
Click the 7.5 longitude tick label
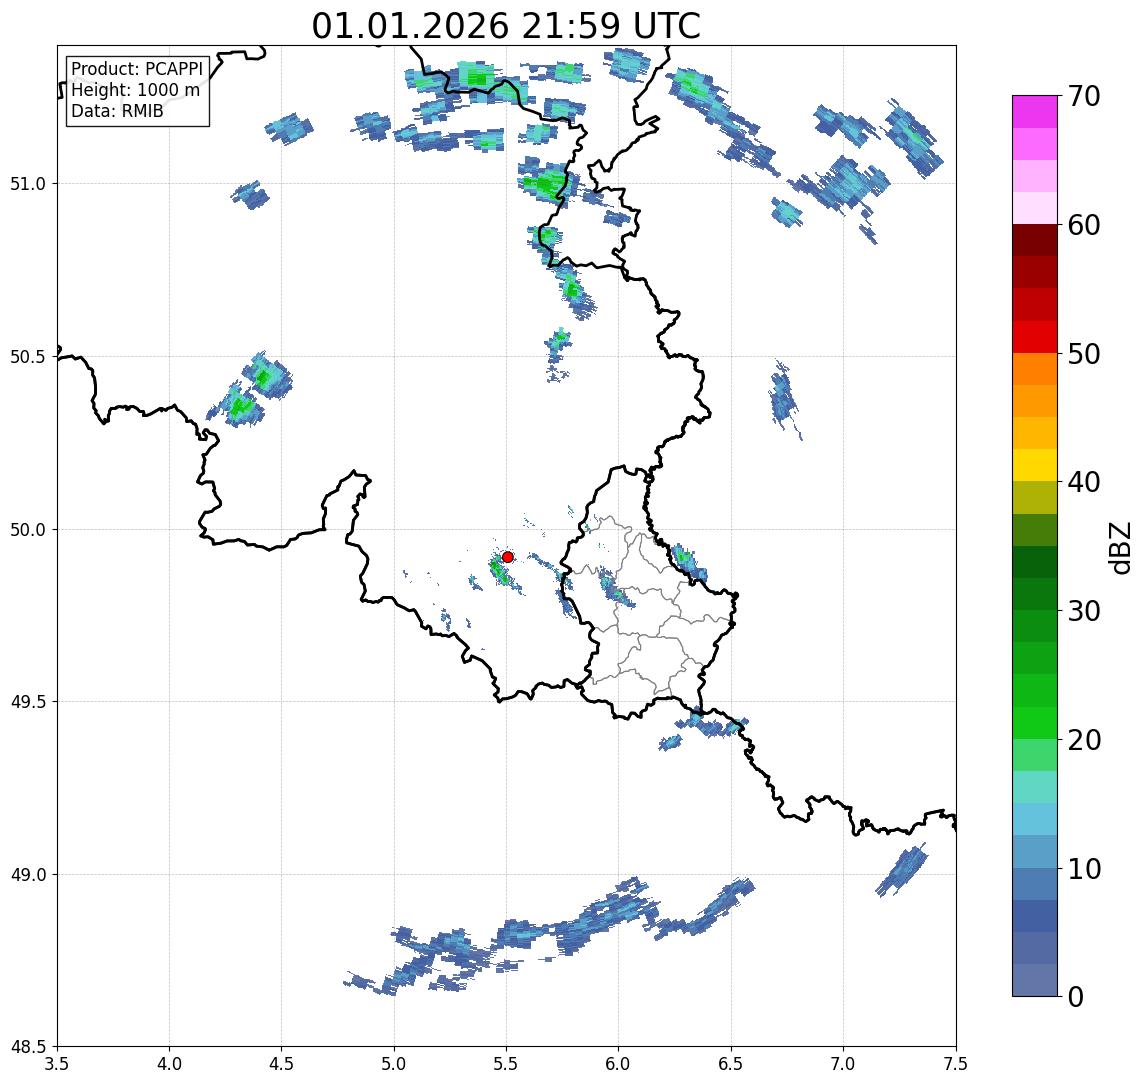955,1062
